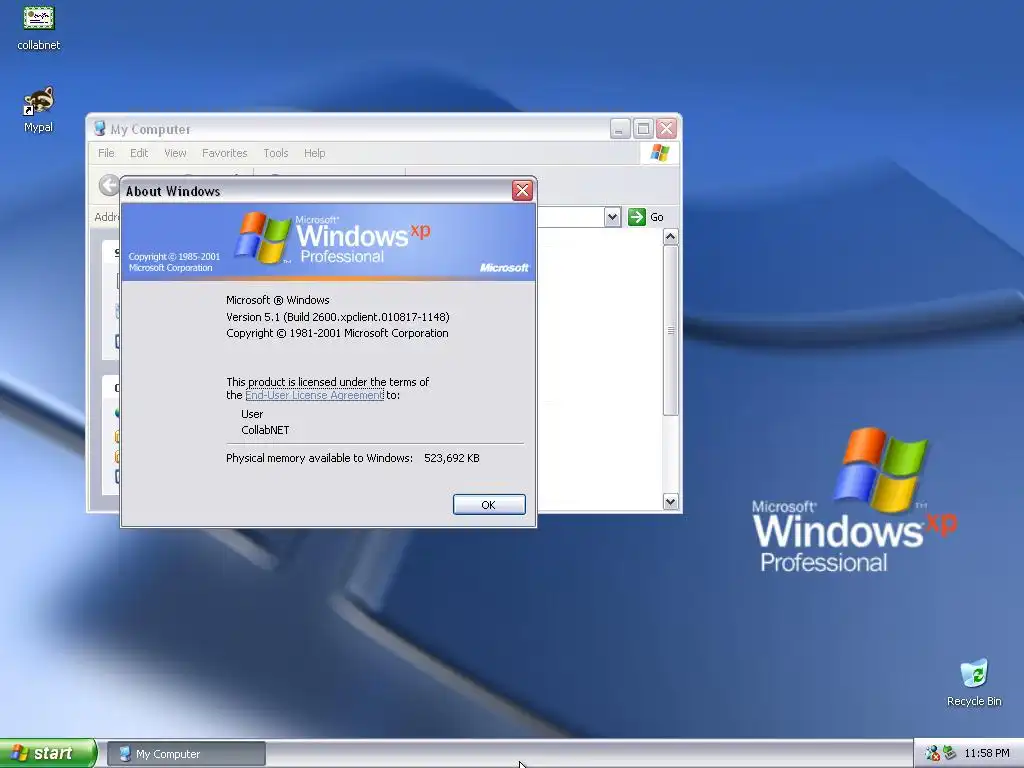
Task: Open the Tools menu in My Computer
Action: pos(276,153)
